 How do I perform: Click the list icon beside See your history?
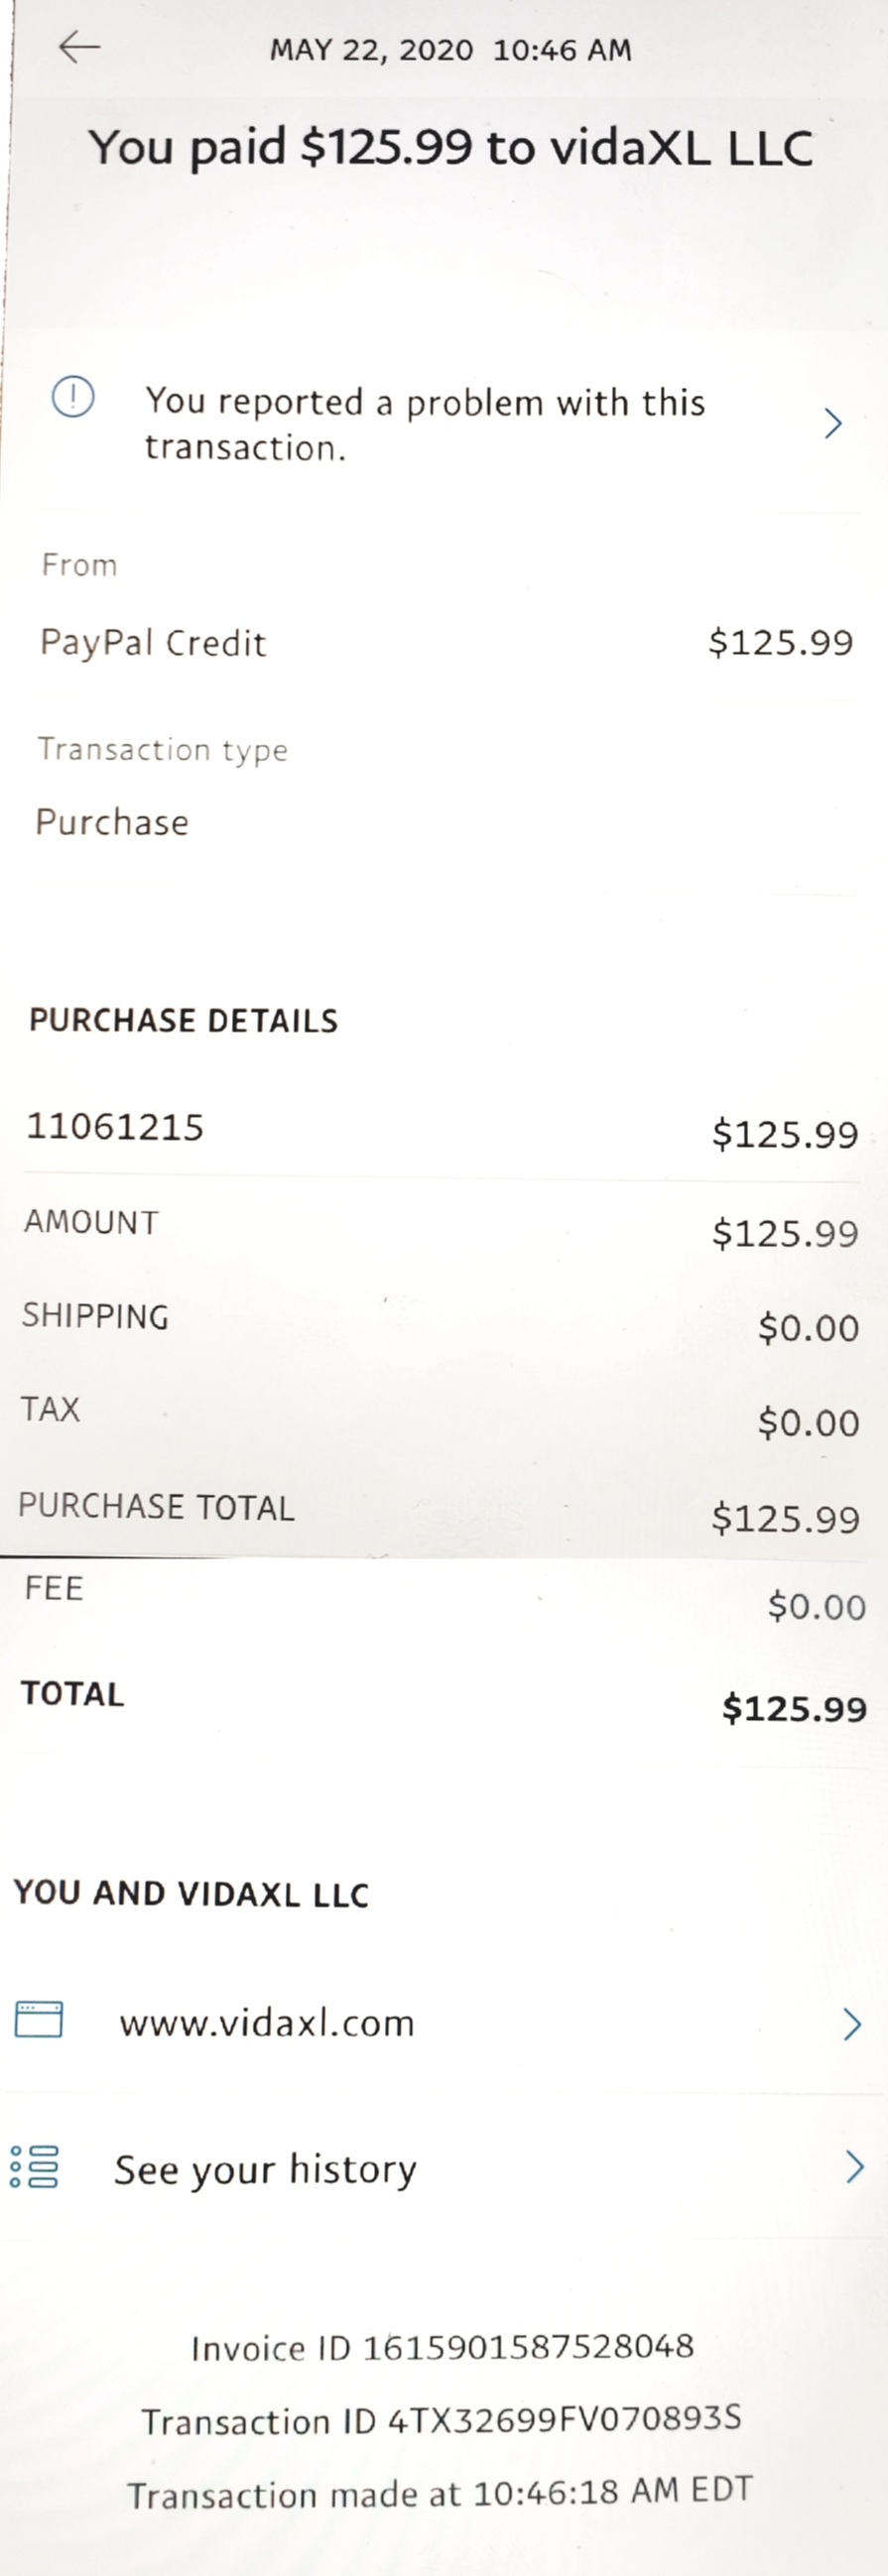coord(35,2166)
